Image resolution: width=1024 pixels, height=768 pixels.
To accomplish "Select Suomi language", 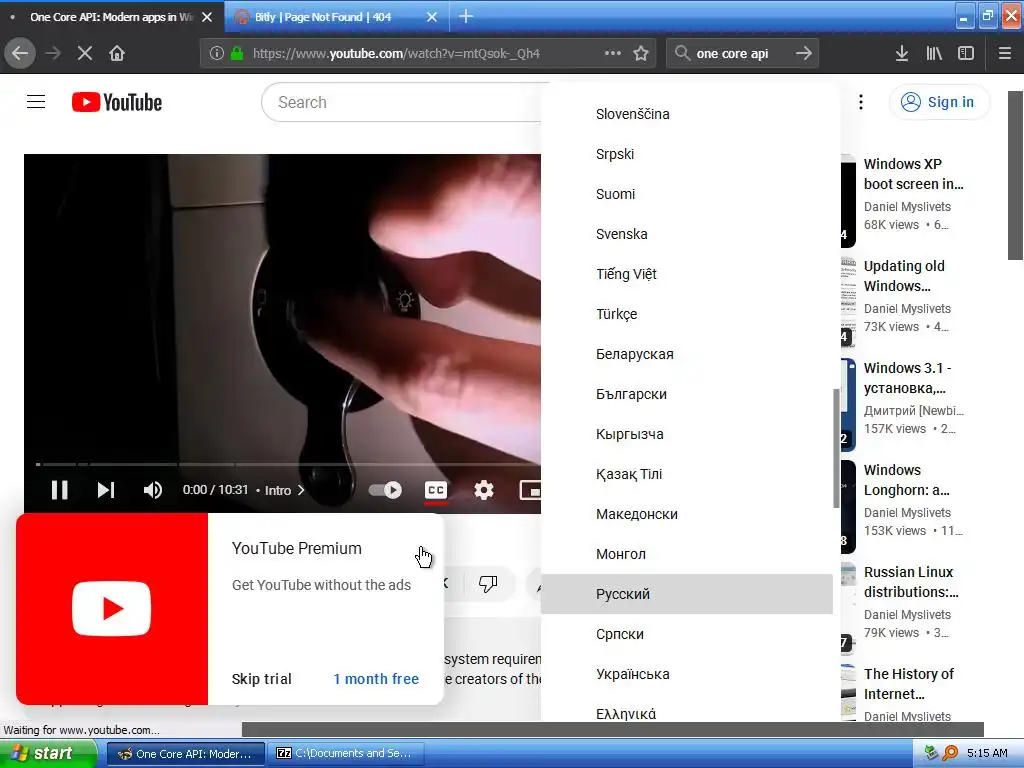I will click(x=687, y=194).
